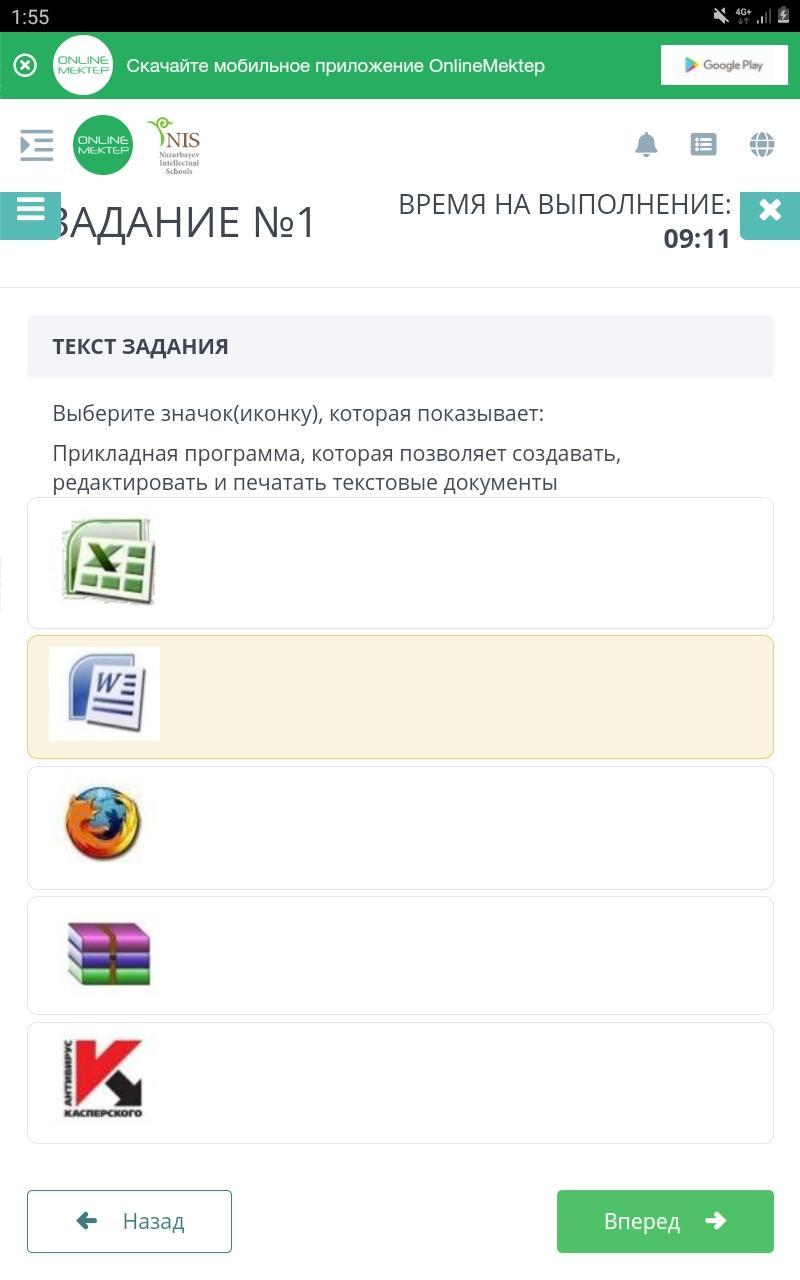
Task: Tap the OnlineMektep logo in green banner
Action: click(83, 66)
